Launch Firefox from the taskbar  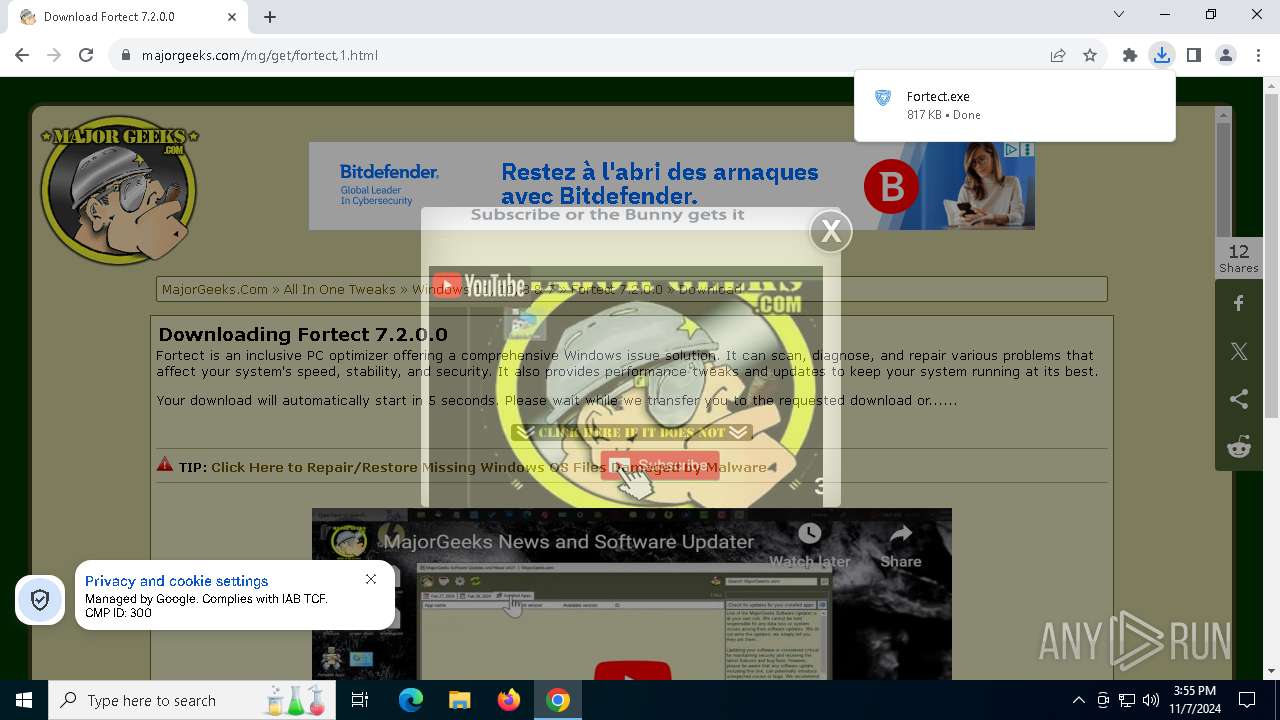[509, 700]
